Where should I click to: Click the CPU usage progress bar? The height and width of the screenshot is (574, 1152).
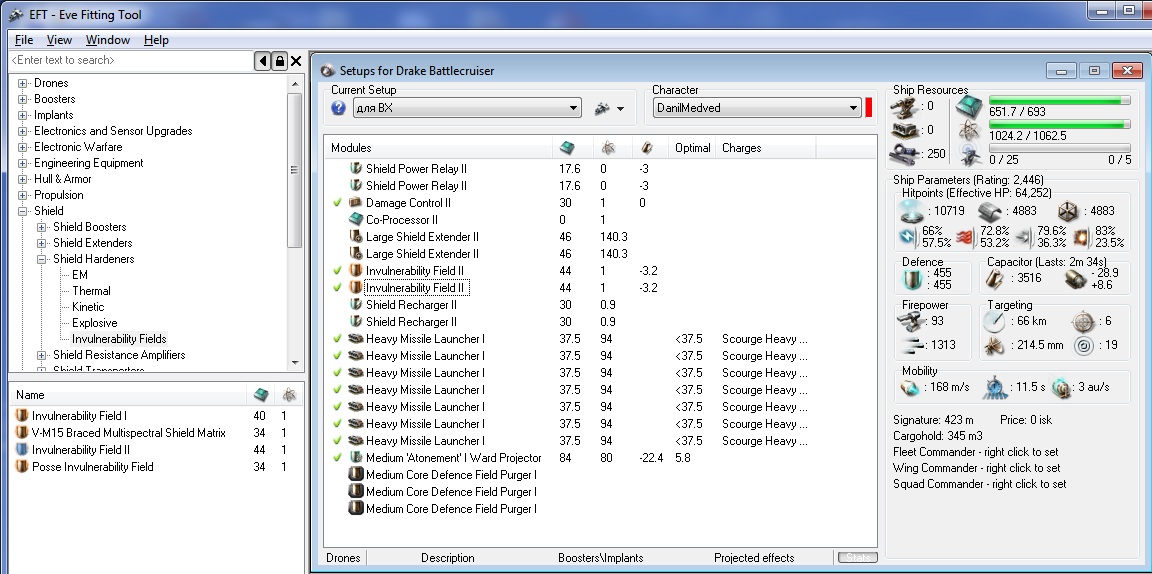point(1060,100)
